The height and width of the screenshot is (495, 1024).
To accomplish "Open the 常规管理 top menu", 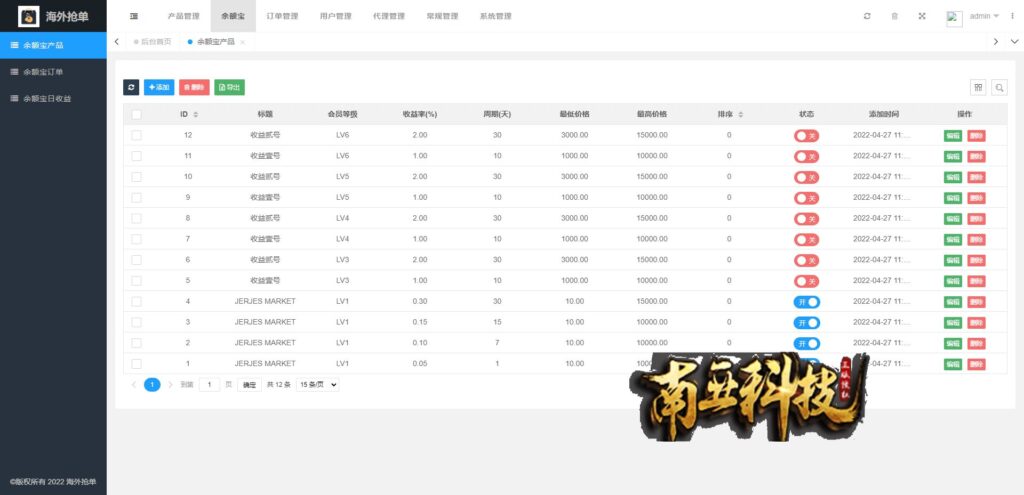I will (x=442, y=16).
